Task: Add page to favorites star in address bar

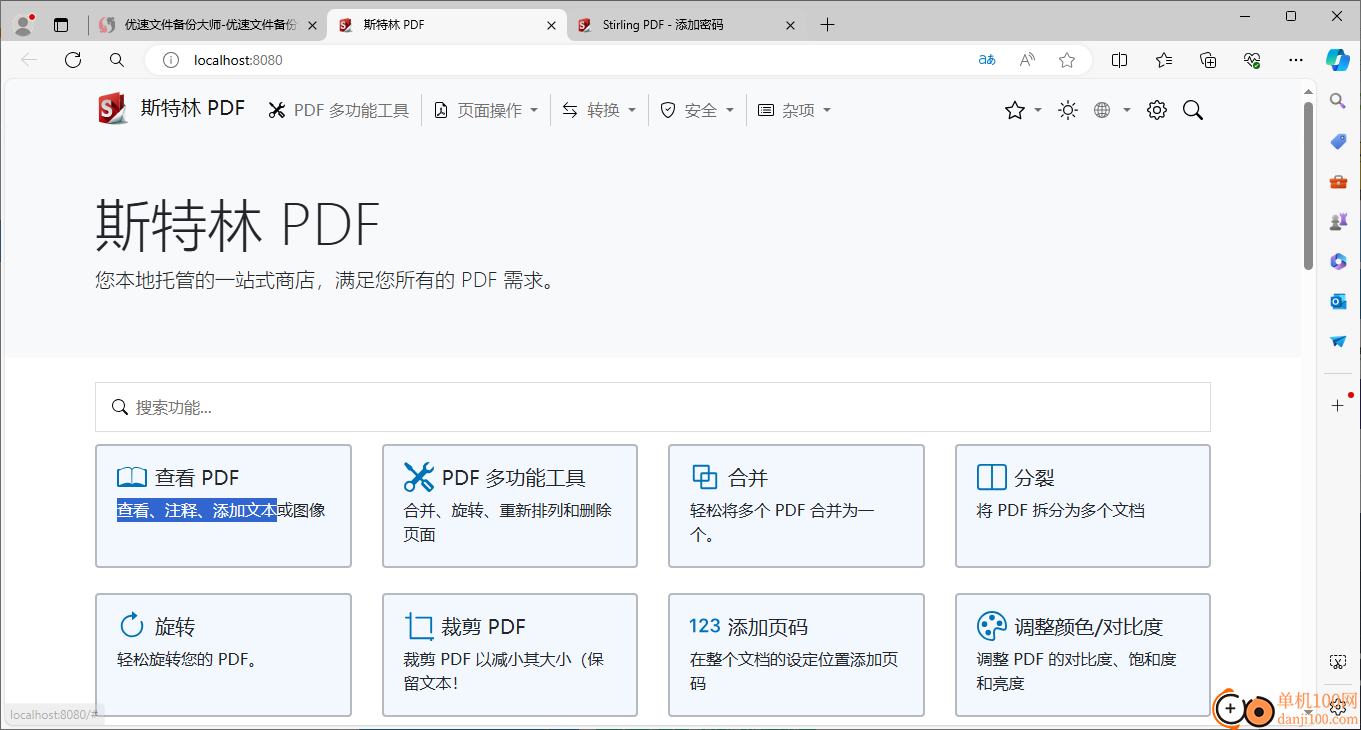Action: pos(1067,60)
